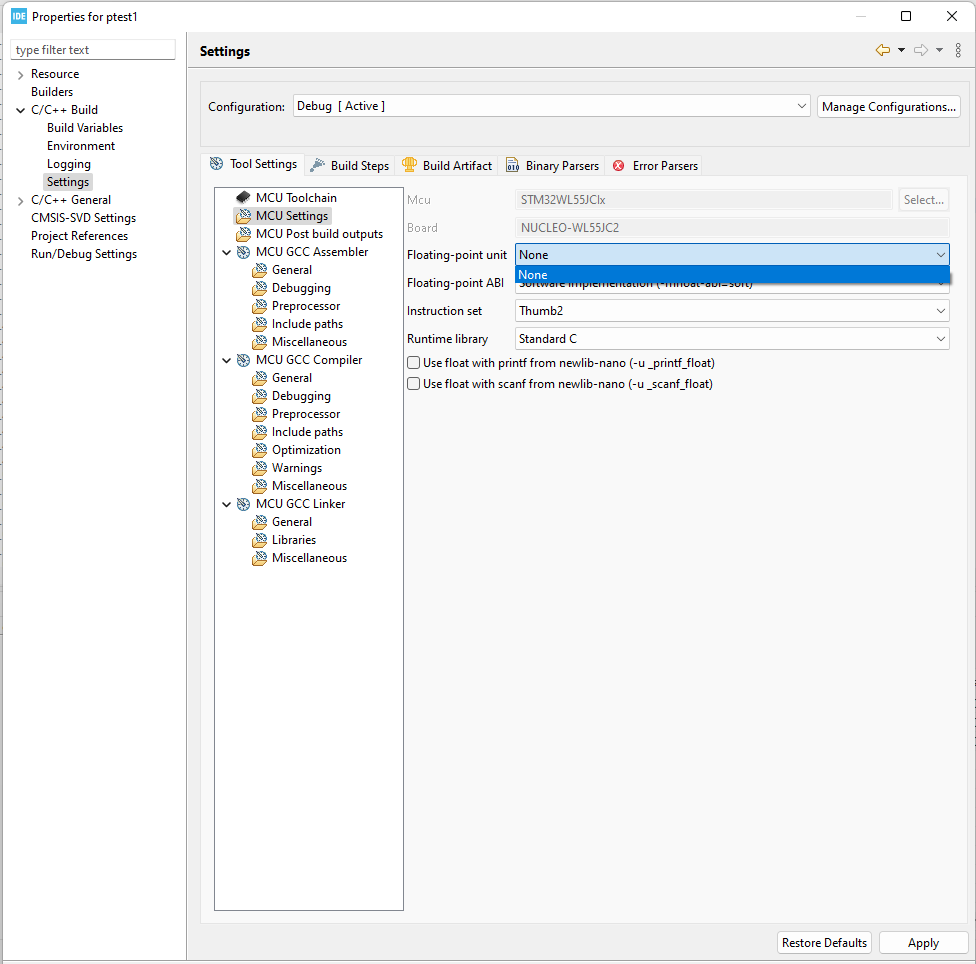This screenshot has width=976, height=964.
Task: Click icon beside Linker Libraries
Action: coord(260,540)
